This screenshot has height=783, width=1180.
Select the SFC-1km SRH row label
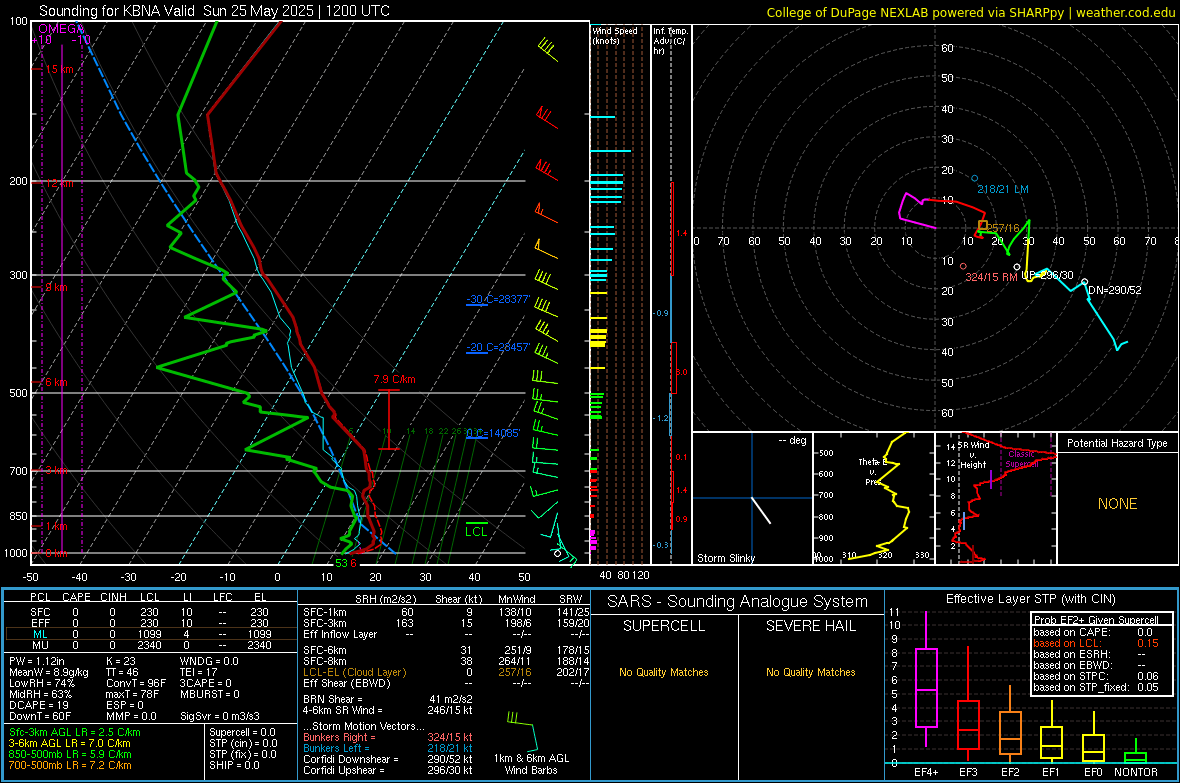click(x=325, y=613)
